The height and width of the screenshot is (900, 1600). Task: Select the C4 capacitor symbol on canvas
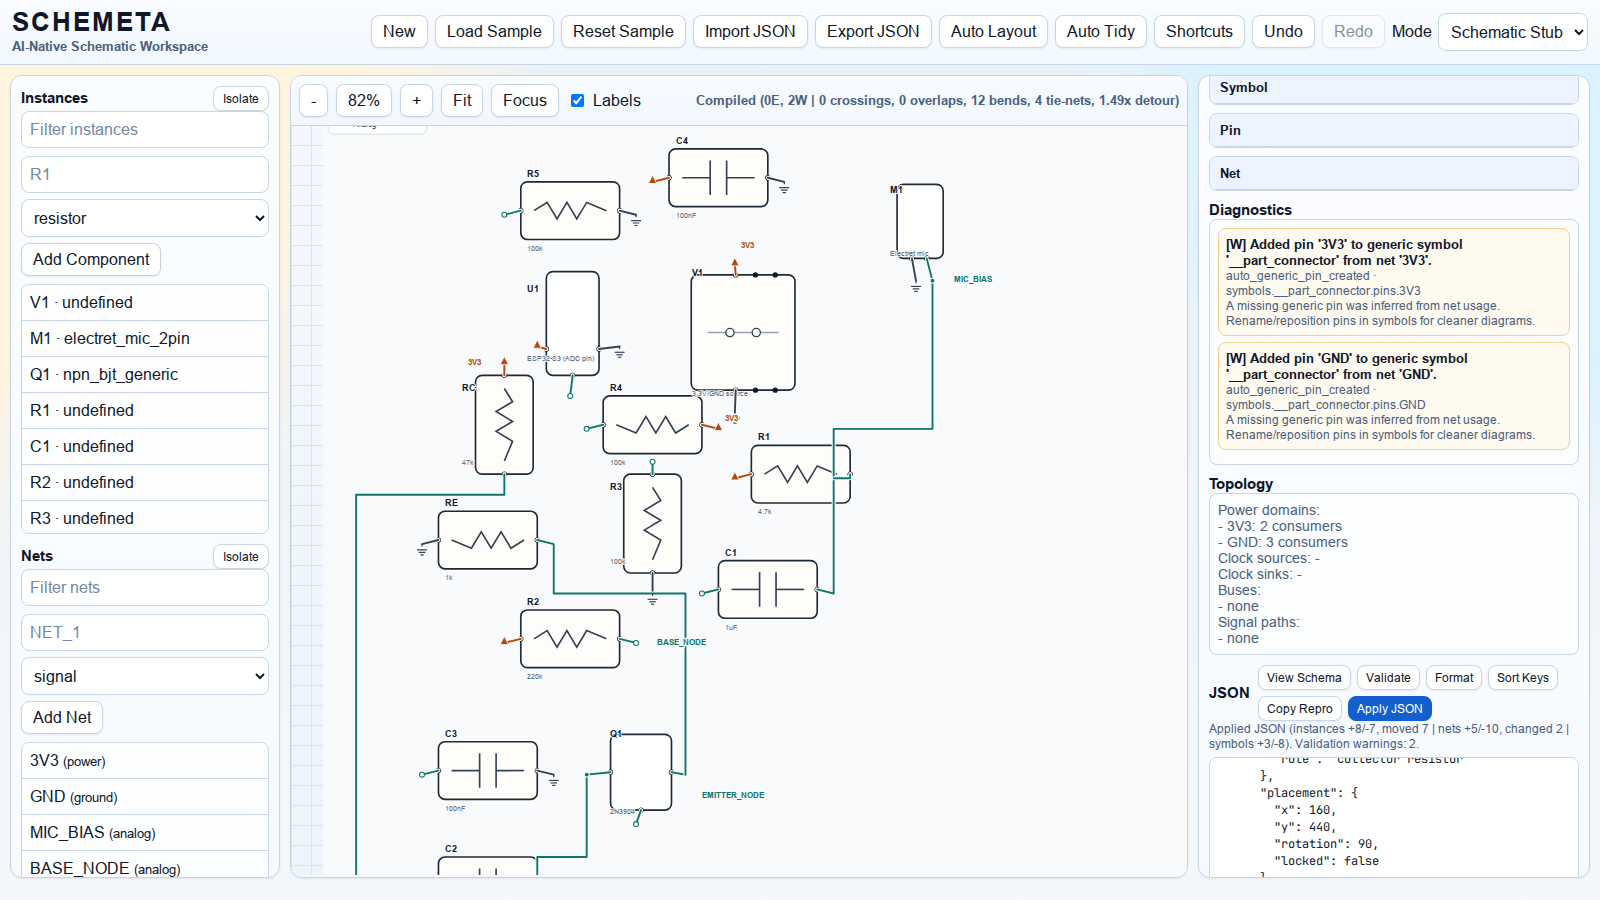[718, 178]
